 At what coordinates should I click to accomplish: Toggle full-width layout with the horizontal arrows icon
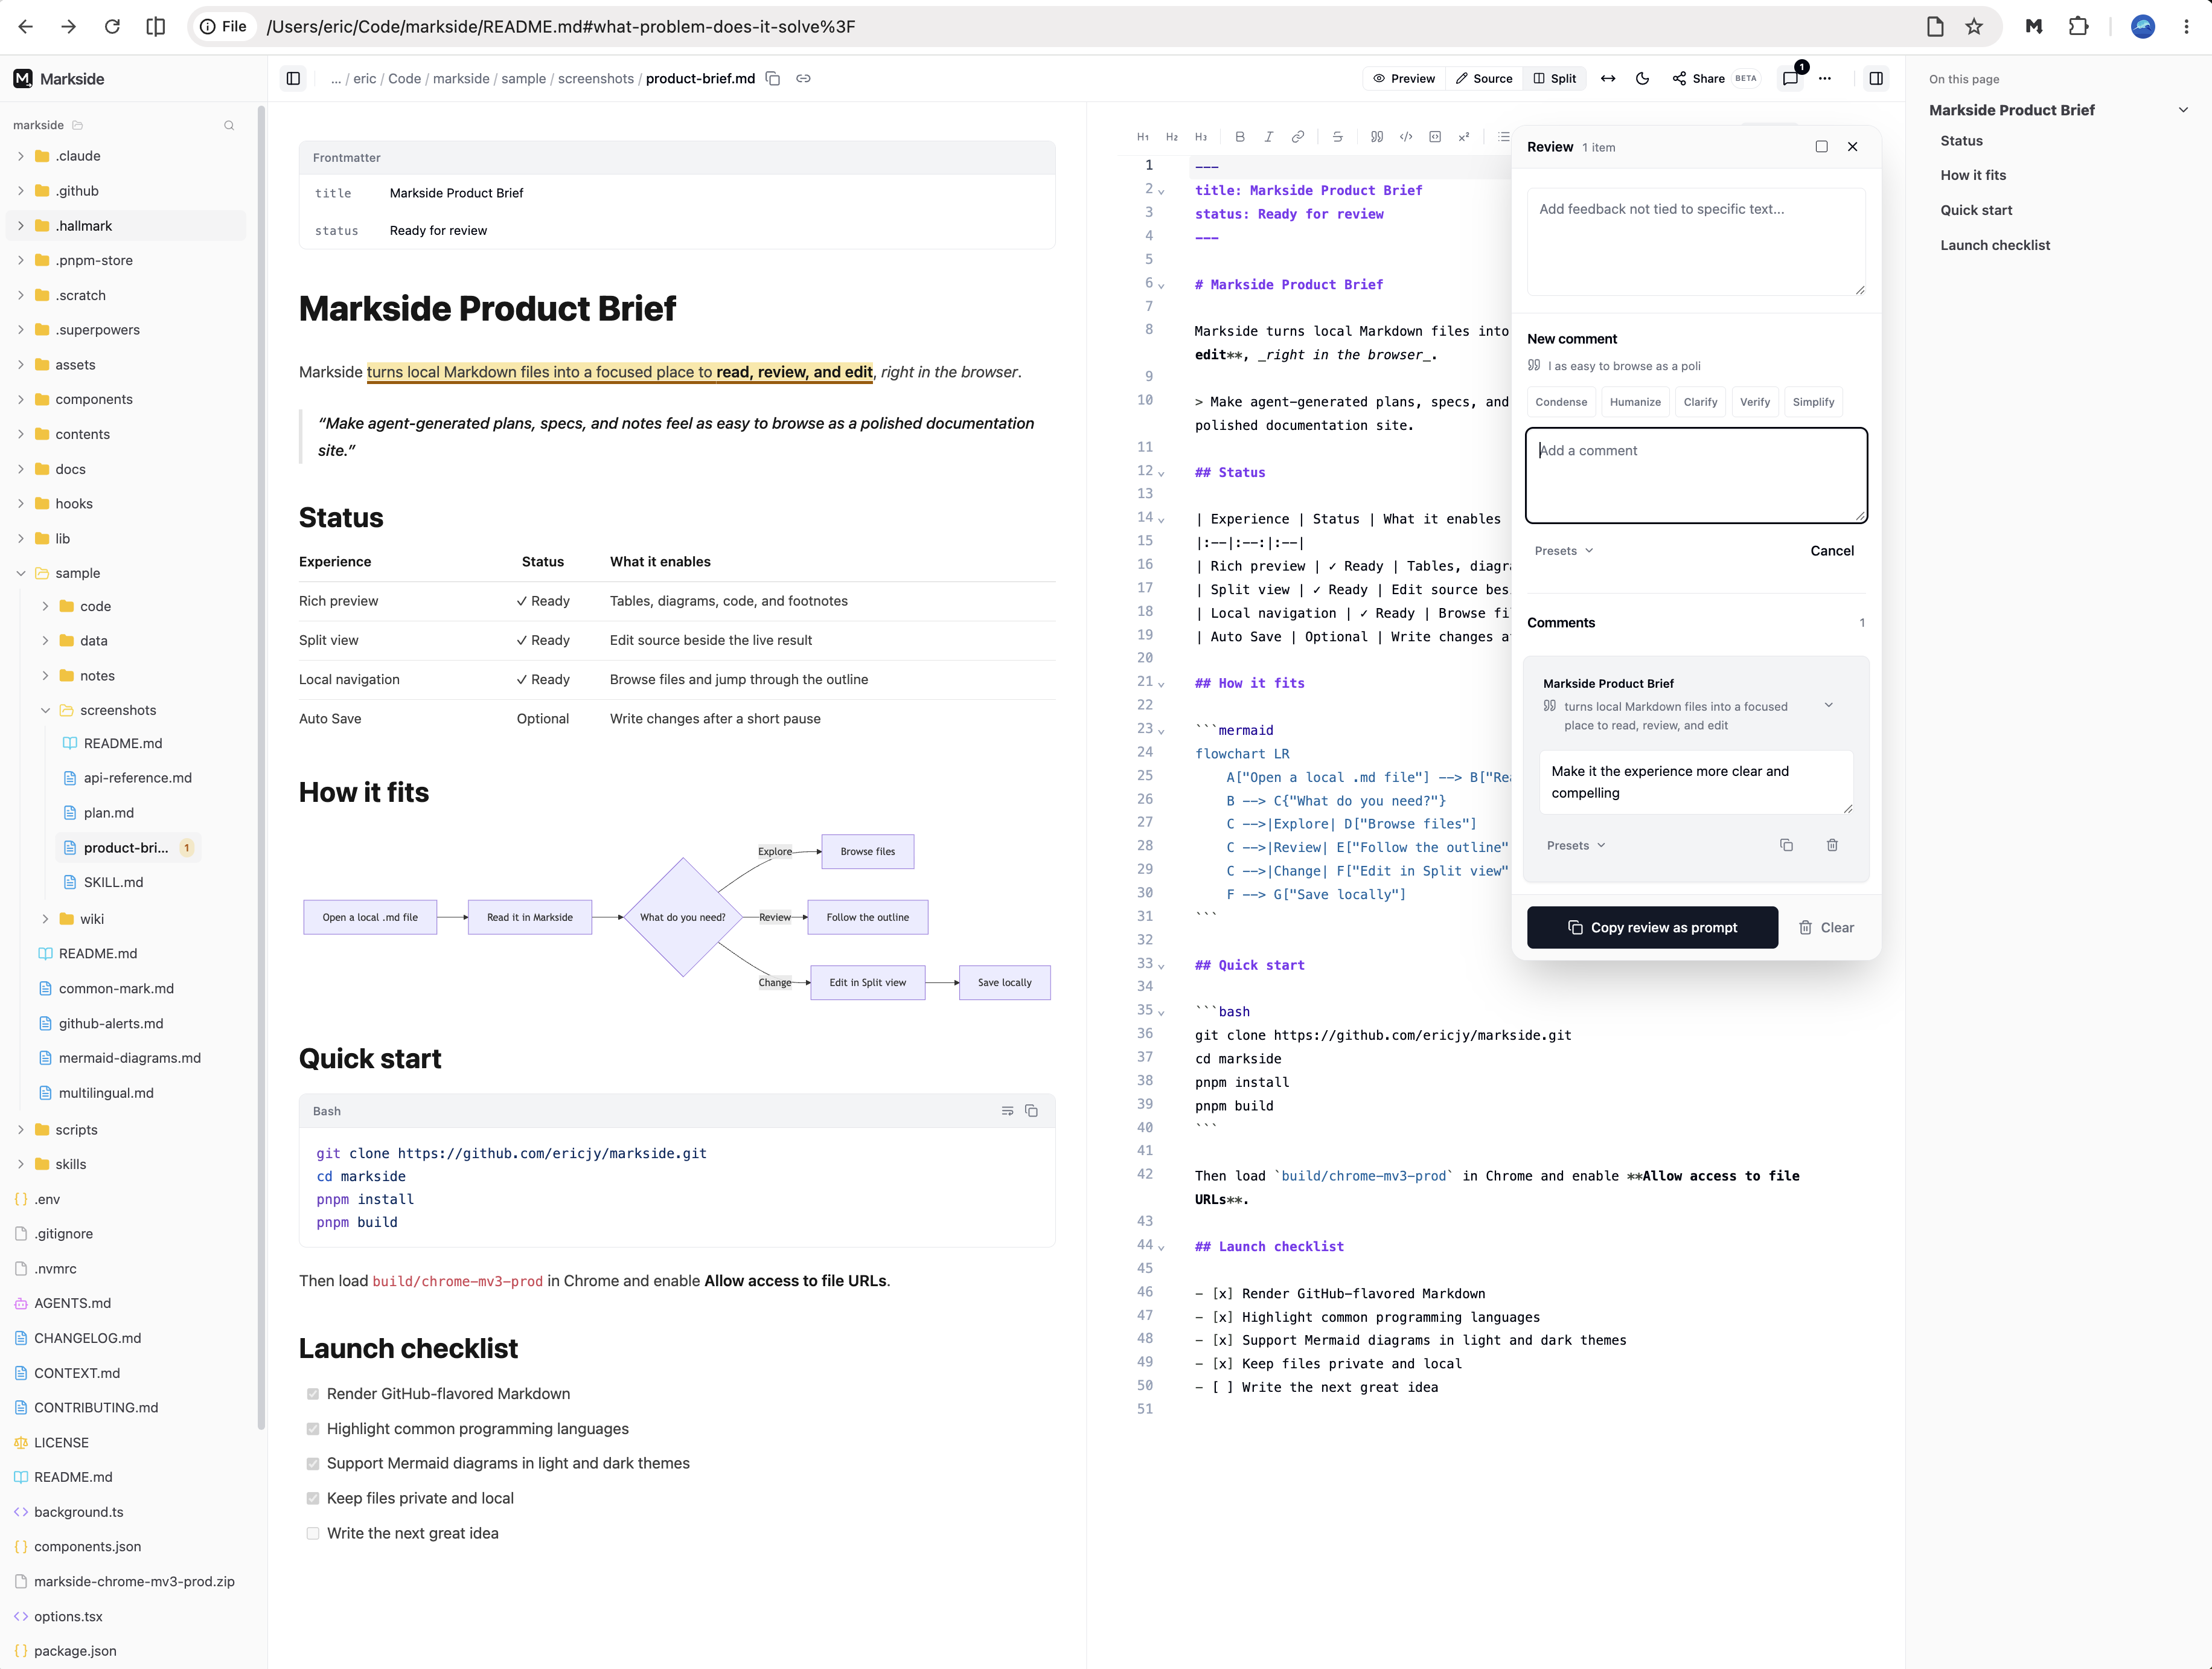pos(1607,79)
